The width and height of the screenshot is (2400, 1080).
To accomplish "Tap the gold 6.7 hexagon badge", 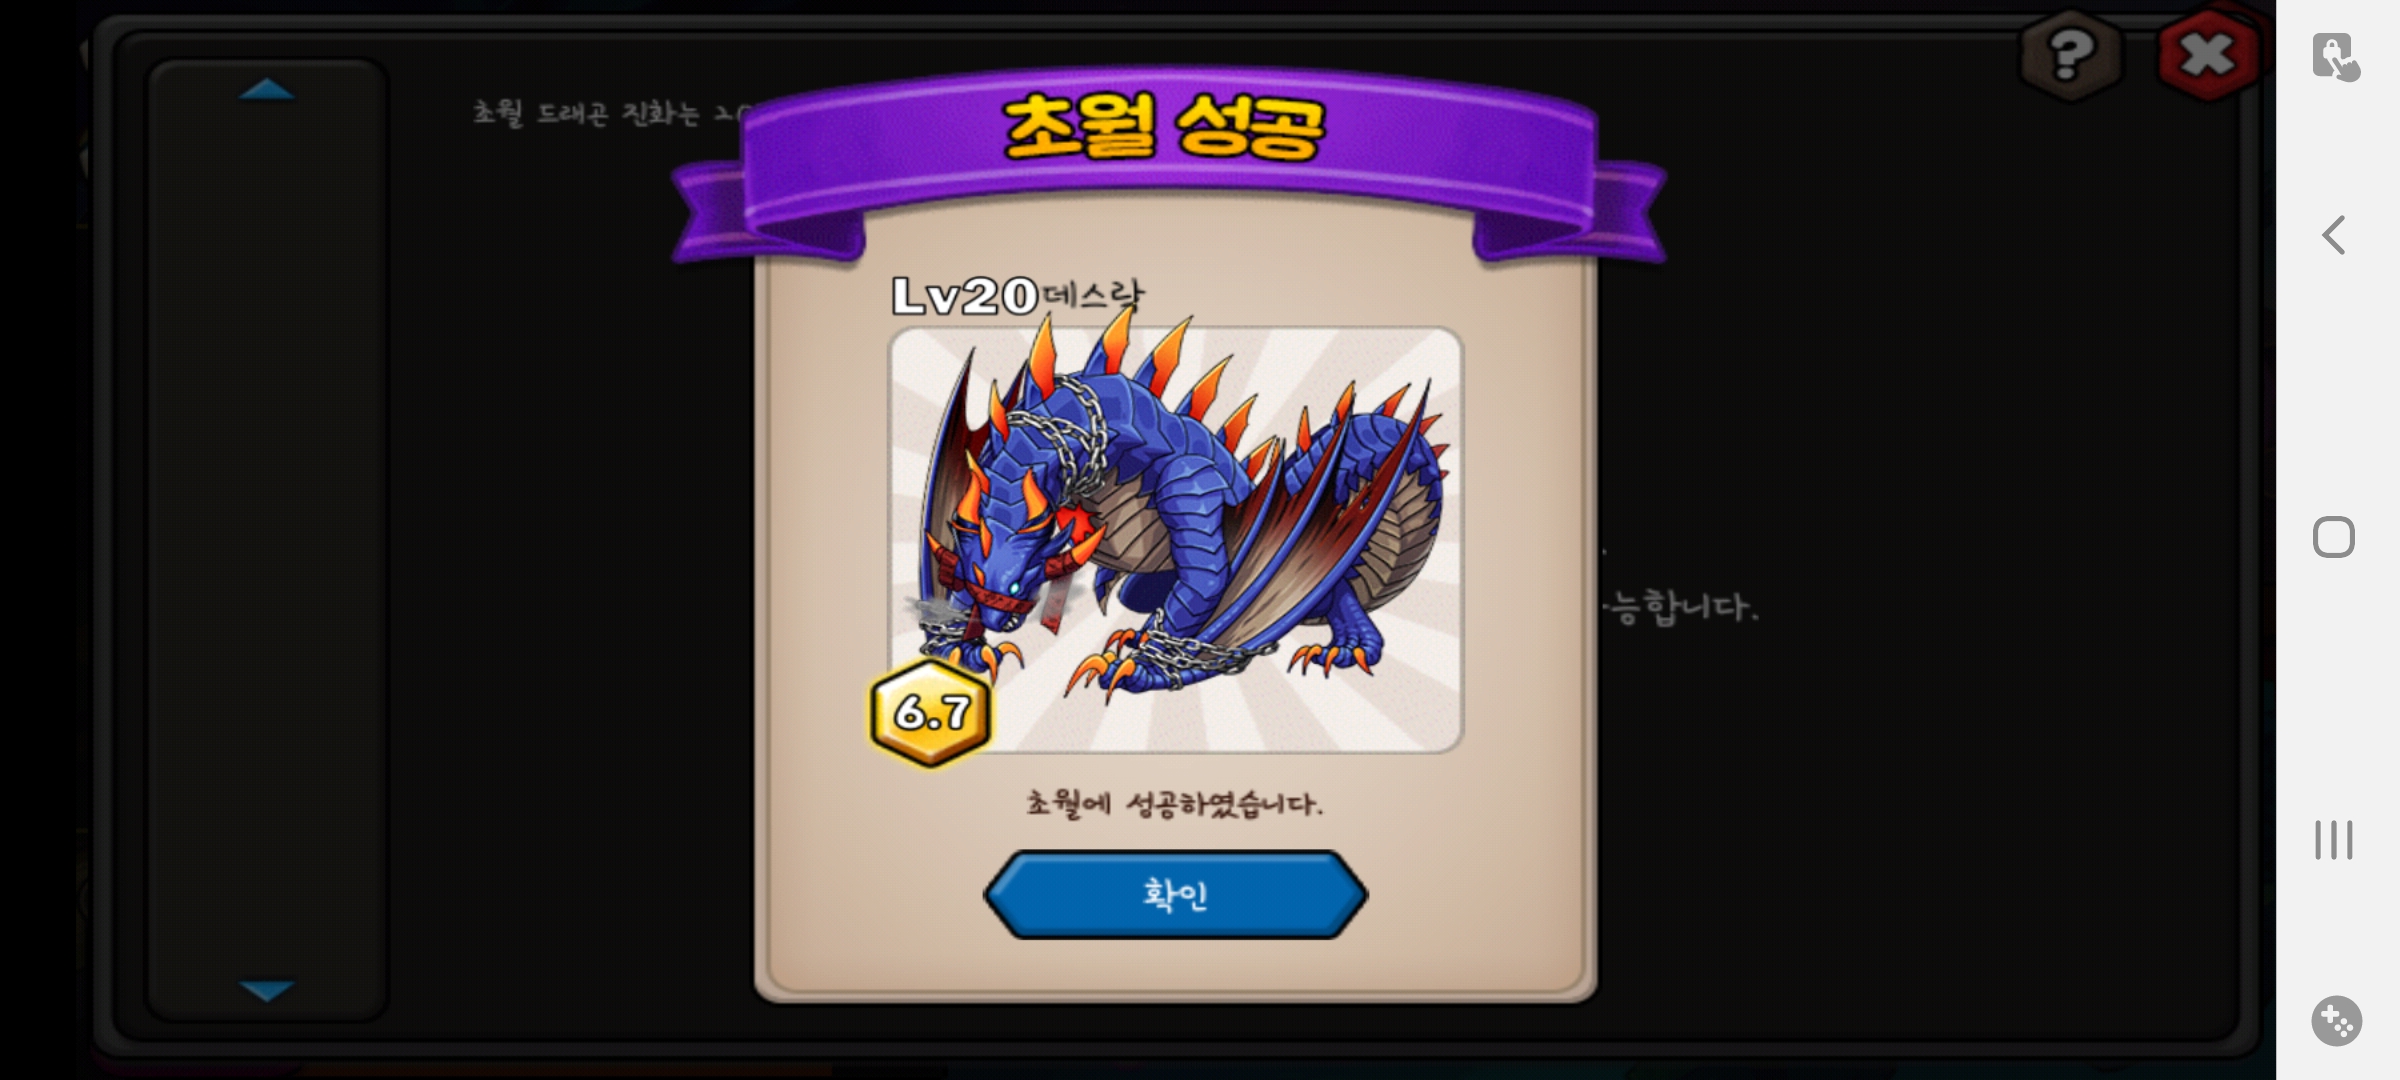I will pos(931,712).
